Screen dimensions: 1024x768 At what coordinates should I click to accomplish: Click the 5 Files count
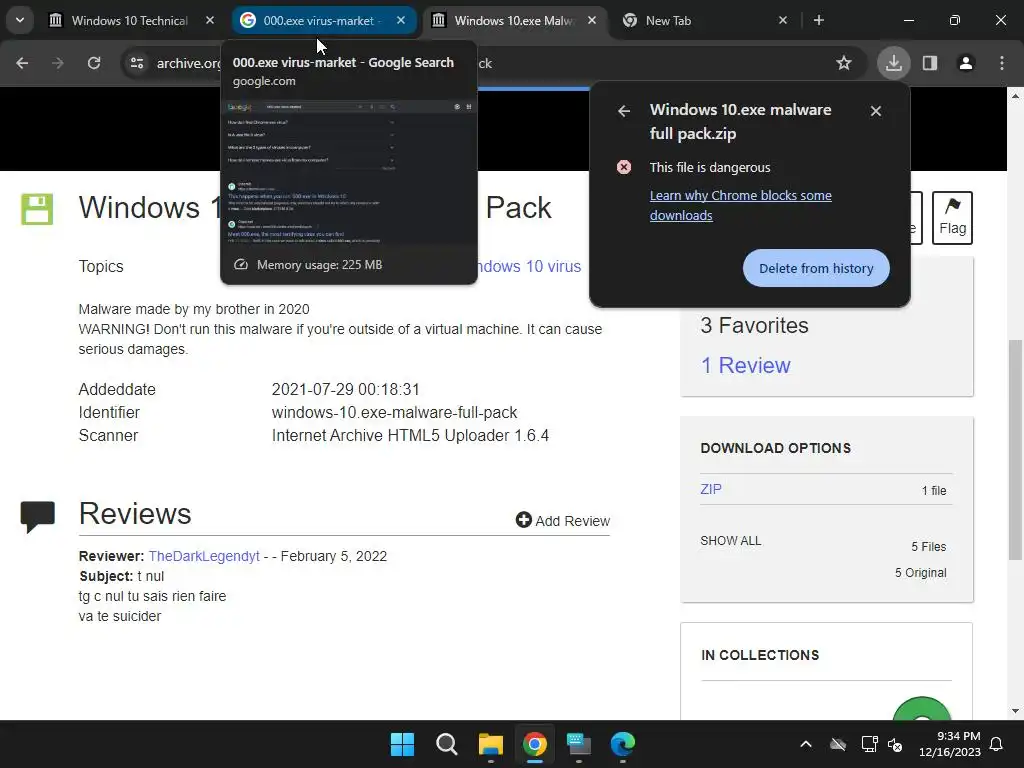tap(929, 547)
